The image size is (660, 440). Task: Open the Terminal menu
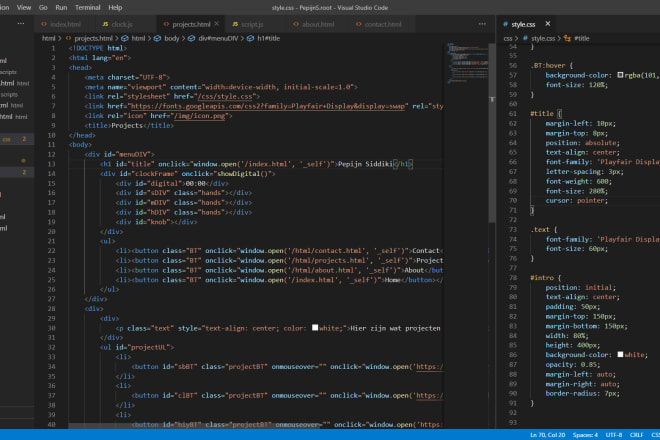(88, 8)
